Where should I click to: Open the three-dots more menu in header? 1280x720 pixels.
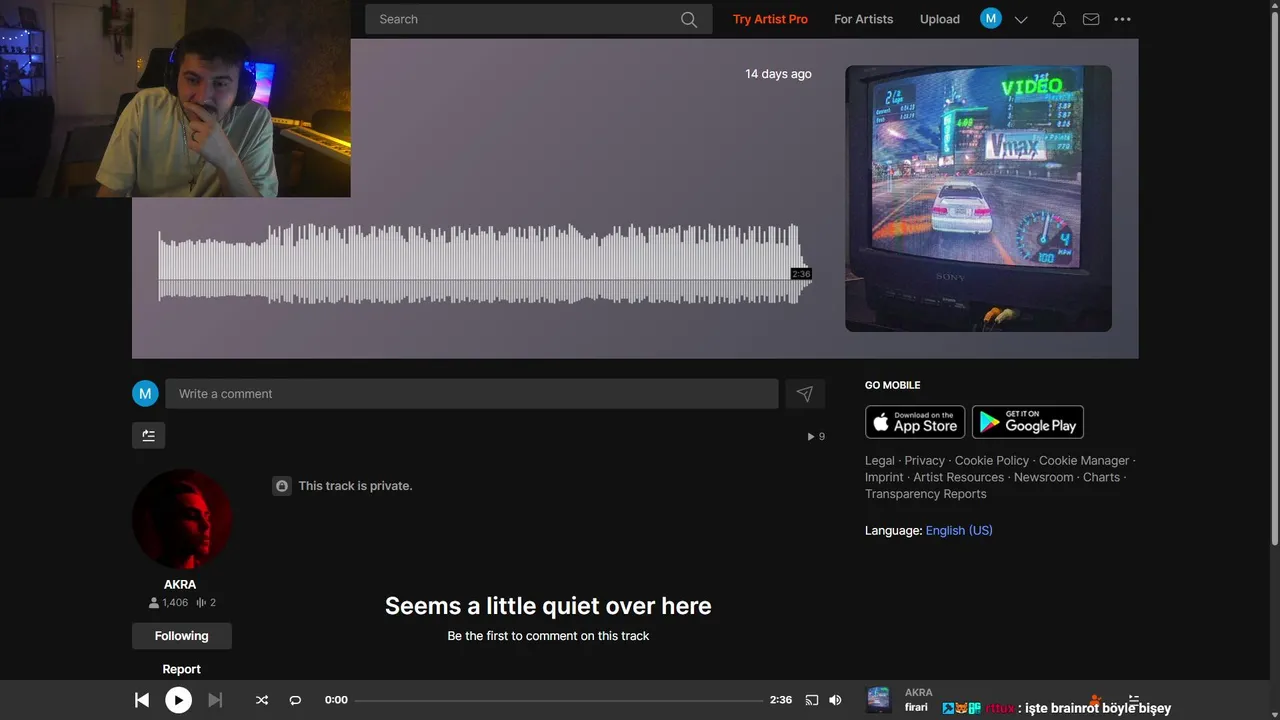pyautogui.click(x=1122, y=19)
